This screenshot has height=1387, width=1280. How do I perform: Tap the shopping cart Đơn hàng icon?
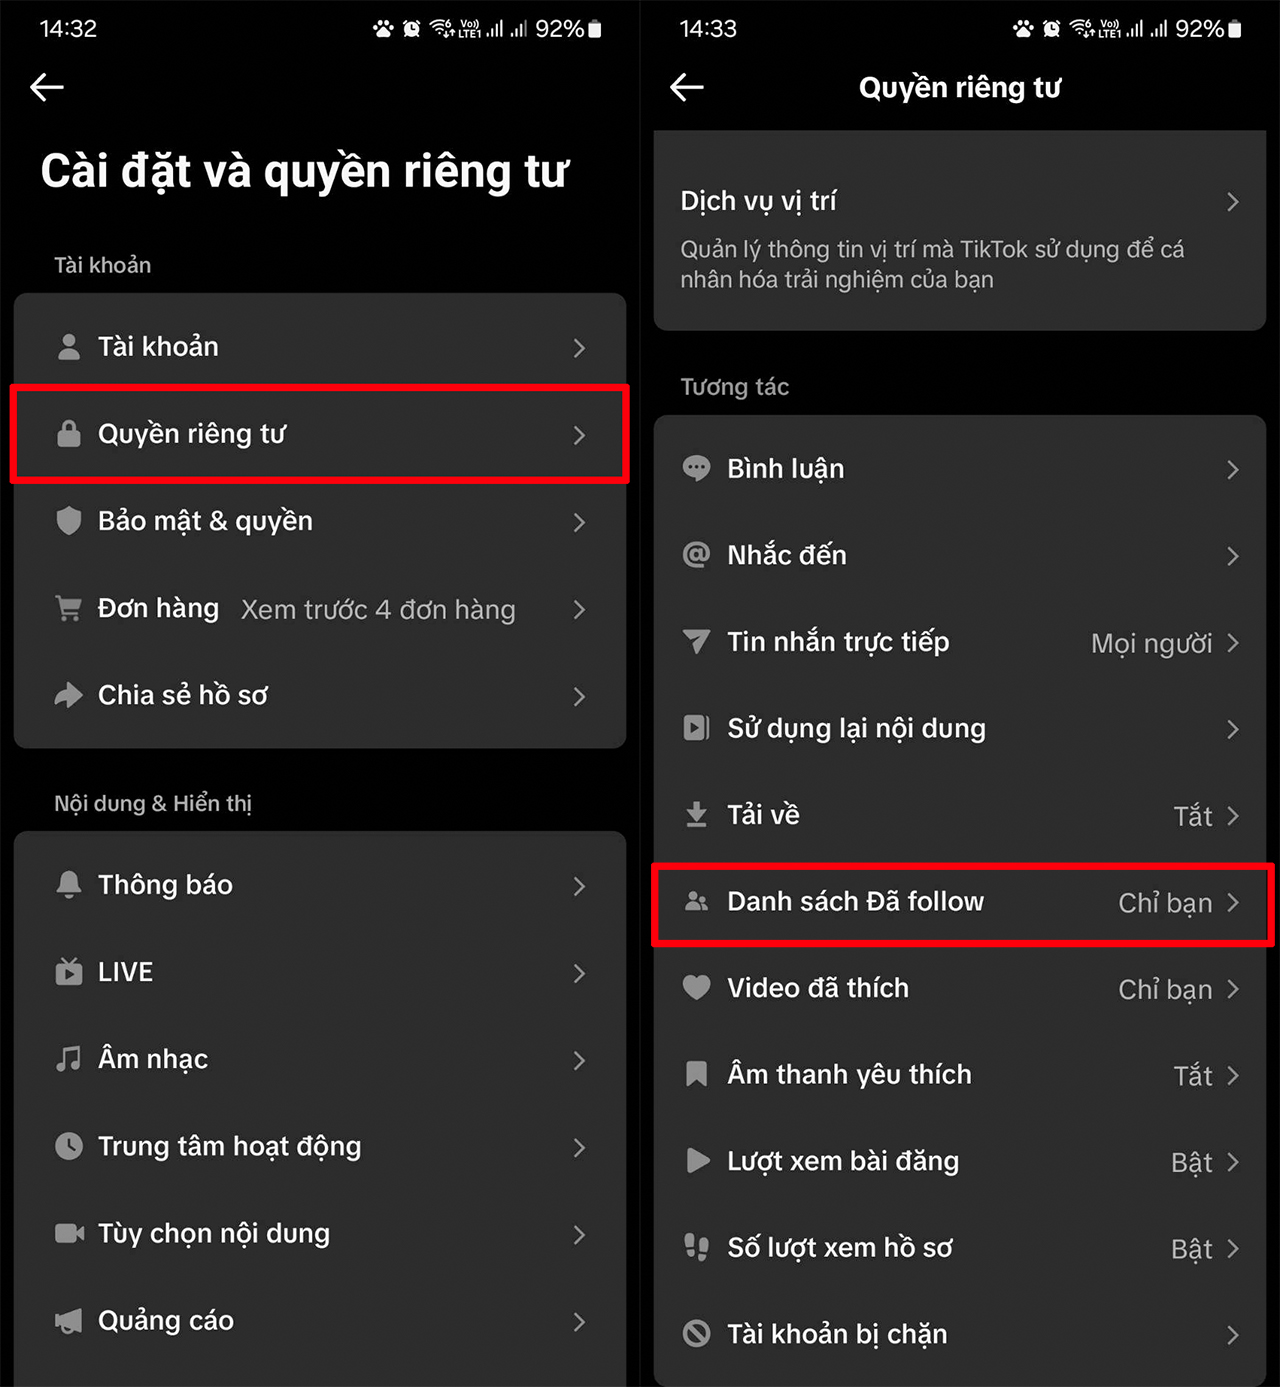click(69, 608)
